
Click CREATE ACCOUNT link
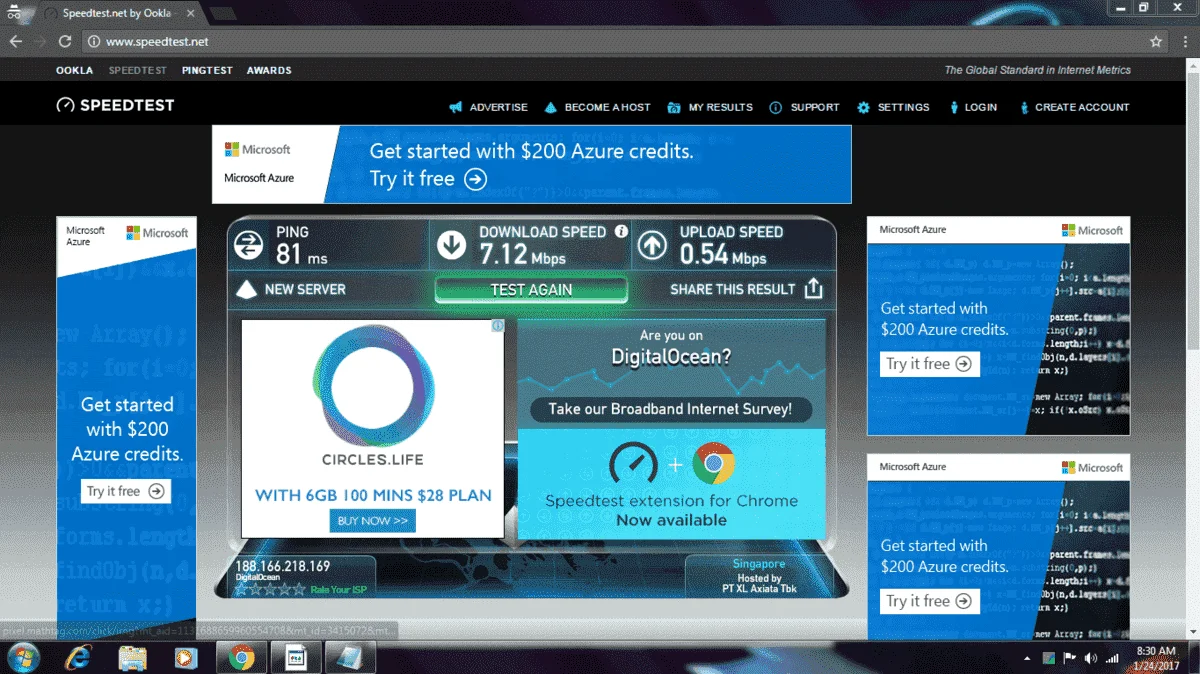(x=1082, y=107)
